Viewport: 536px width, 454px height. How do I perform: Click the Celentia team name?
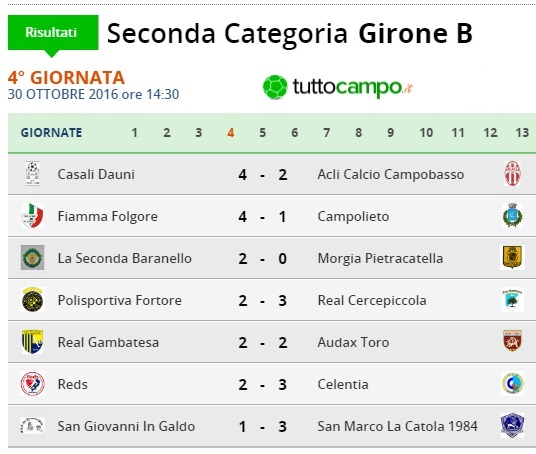point(343,384)
